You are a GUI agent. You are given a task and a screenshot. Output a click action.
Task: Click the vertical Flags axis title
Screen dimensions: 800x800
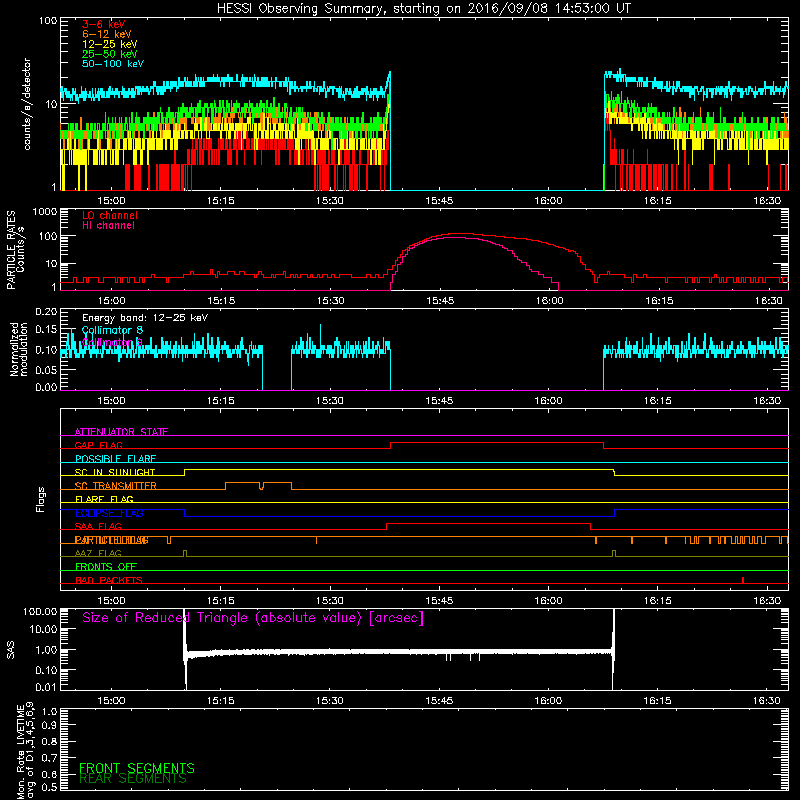click(x=41, y=499)
